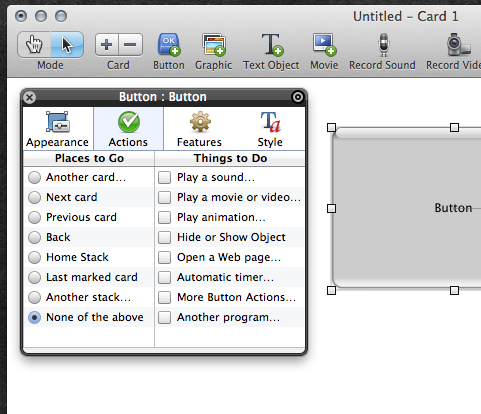Enable 'Open a Web page…' checkbox

164,257
